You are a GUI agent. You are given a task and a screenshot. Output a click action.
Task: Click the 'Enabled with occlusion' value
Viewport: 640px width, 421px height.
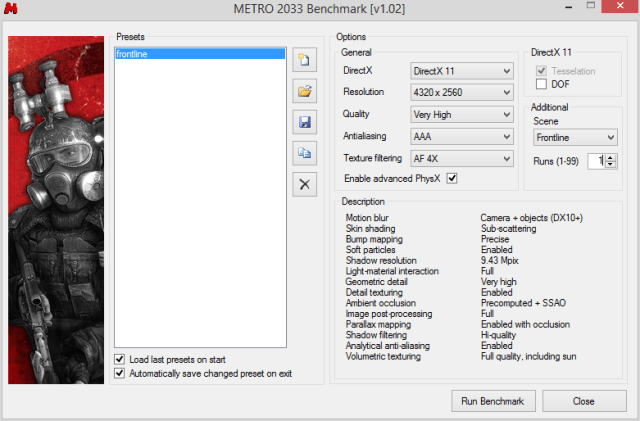tap(525, 324)
